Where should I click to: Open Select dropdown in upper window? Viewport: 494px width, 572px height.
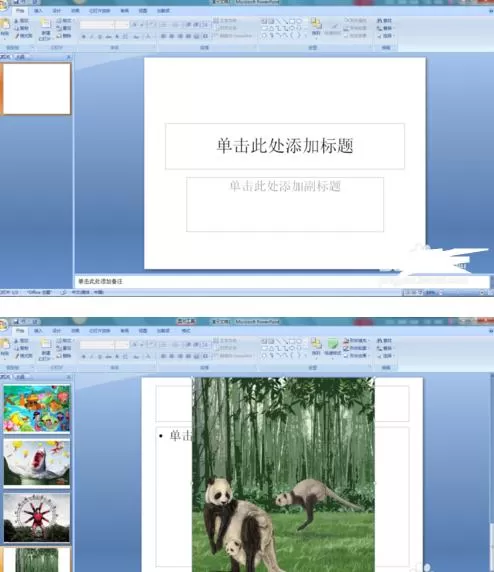pyautogui.click(x=385, y=36)
